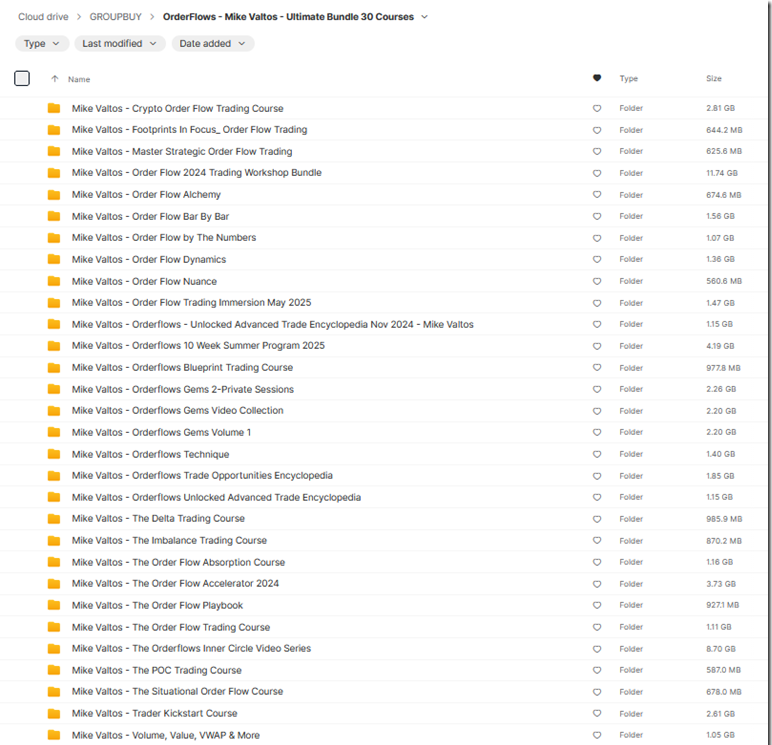Mark Volume, Value, VWAP & More as favorite
Viewport: 772px width, 745px height.
point(597,736)
